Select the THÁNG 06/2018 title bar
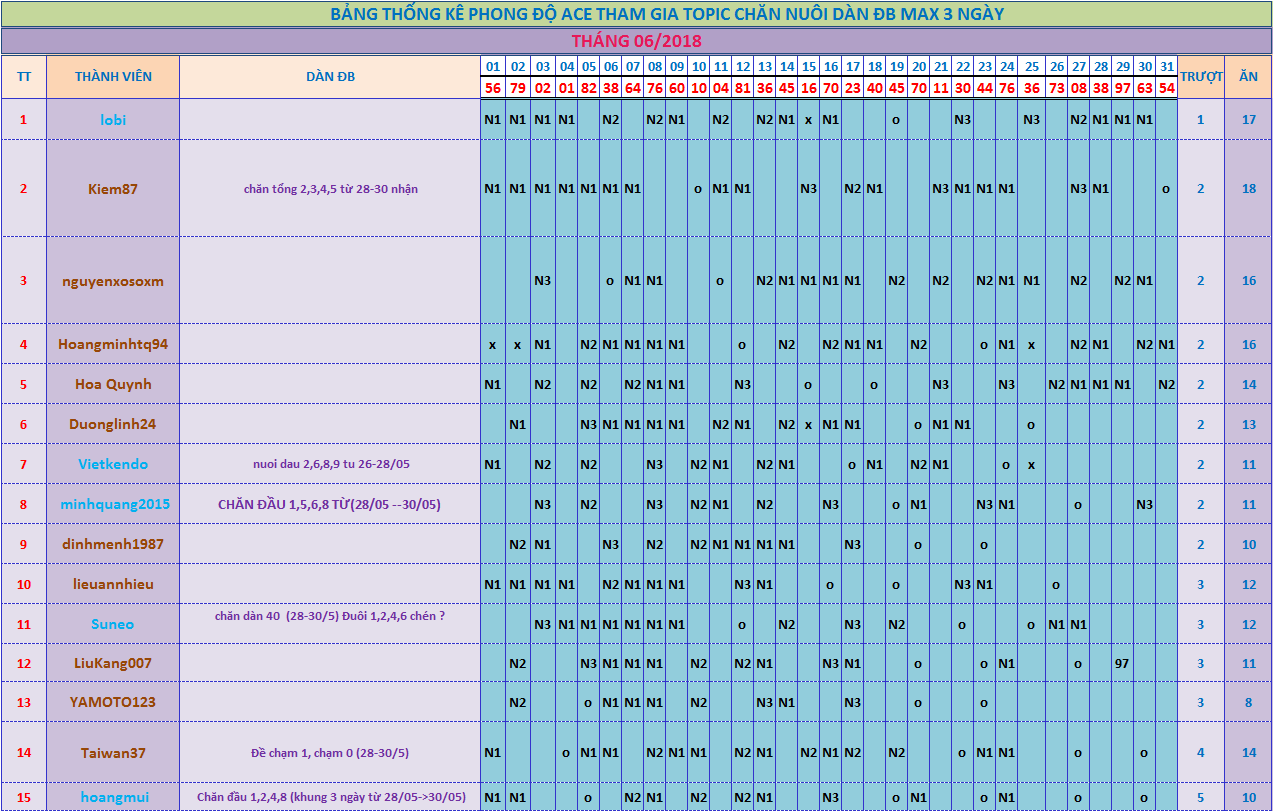This screenshot has height=811, width=1273. (x=636, y=41)
